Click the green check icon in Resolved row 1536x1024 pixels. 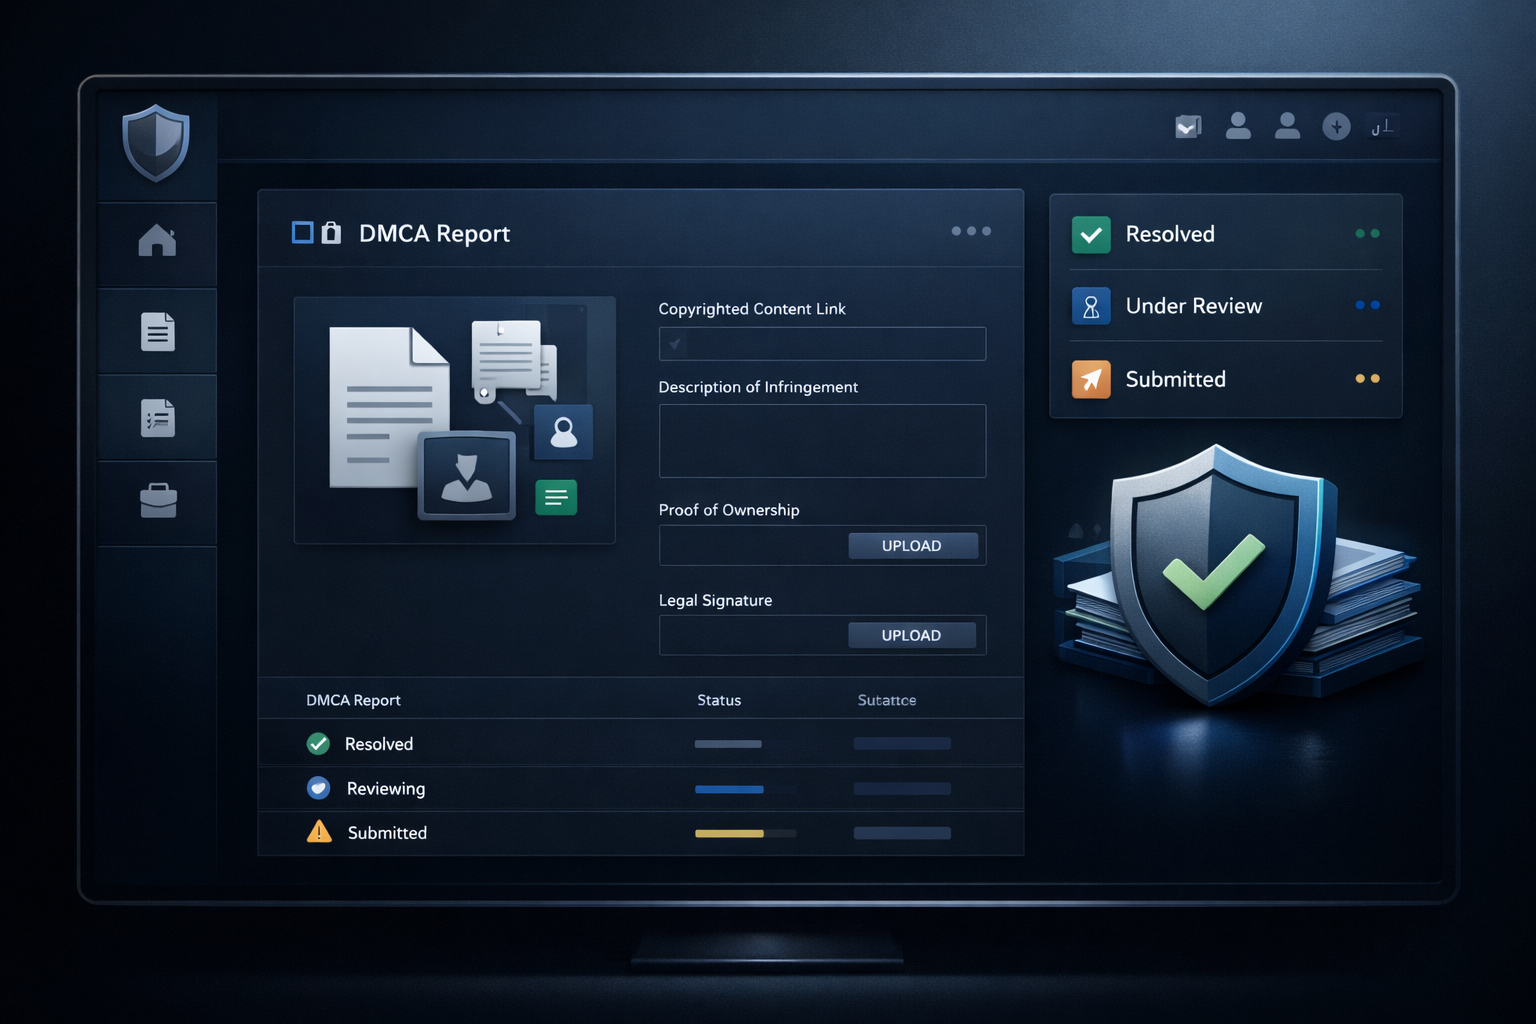318,744
